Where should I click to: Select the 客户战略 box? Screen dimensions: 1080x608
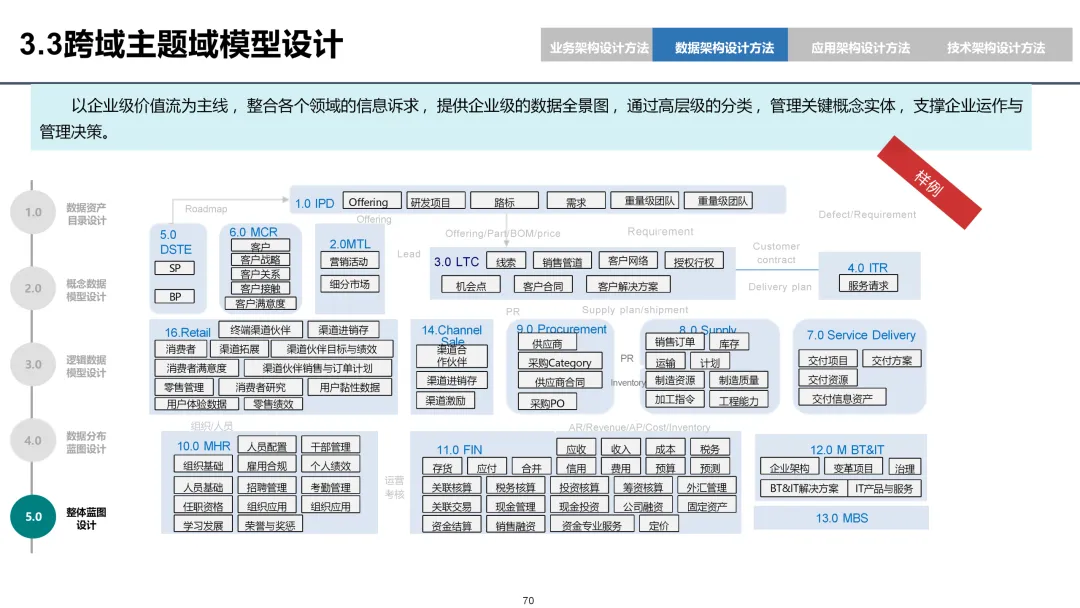260,260
